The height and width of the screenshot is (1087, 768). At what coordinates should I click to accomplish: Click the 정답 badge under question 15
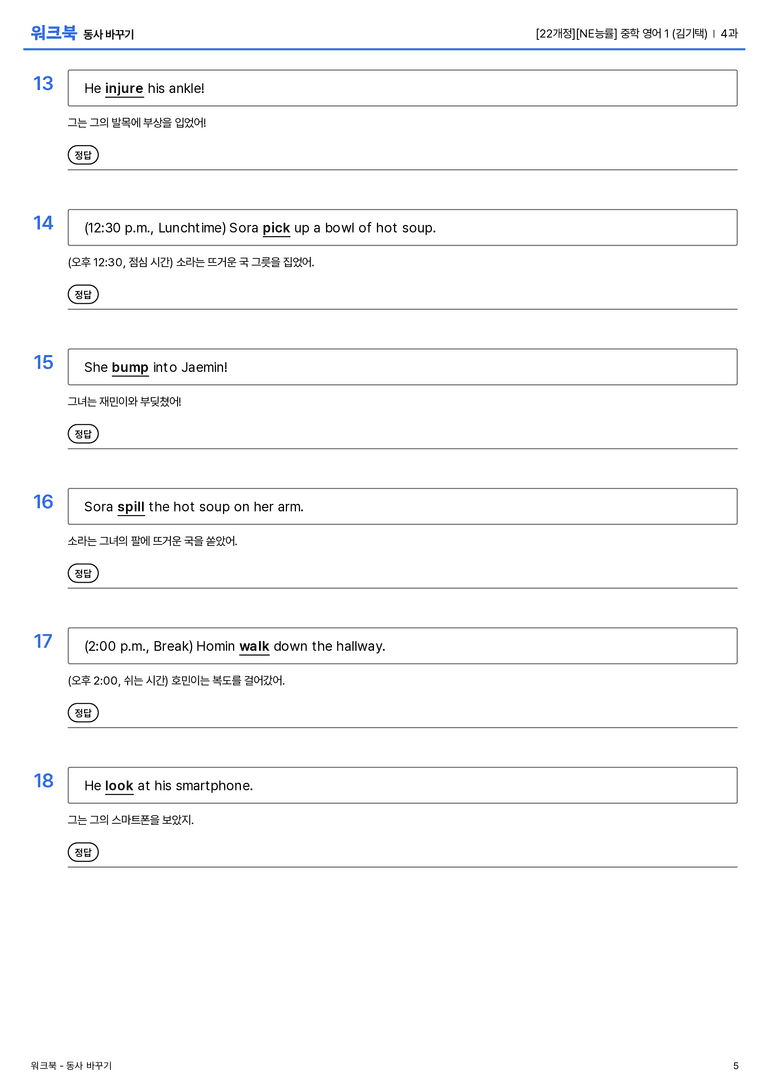click(x=83, y=433)
